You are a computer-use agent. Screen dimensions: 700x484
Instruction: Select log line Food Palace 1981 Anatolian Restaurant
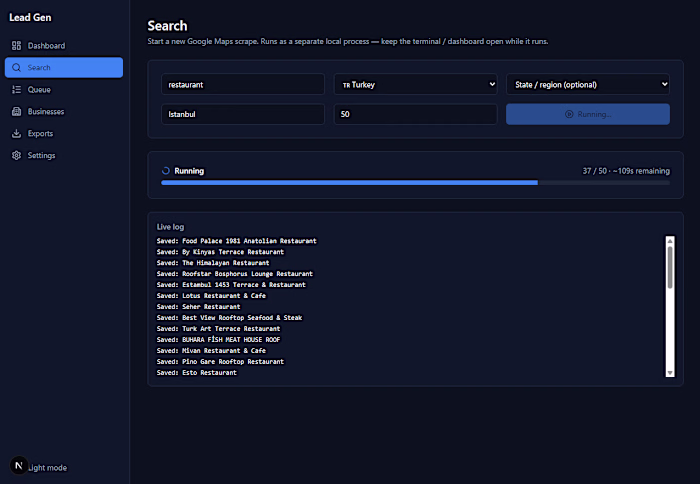(x=236, y=241)
